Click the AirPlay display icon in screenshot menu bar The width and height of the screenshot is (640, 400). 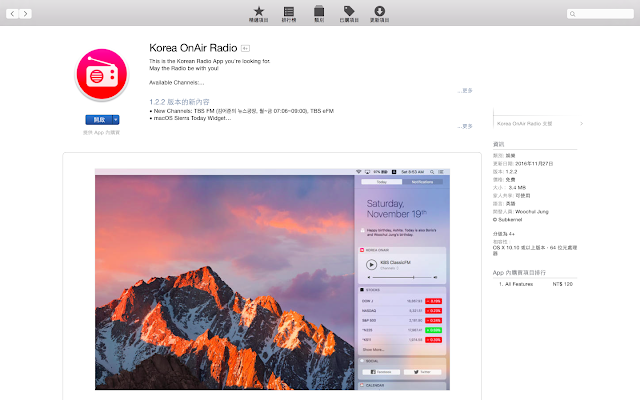pyautogui.click(x=367, y=172)
